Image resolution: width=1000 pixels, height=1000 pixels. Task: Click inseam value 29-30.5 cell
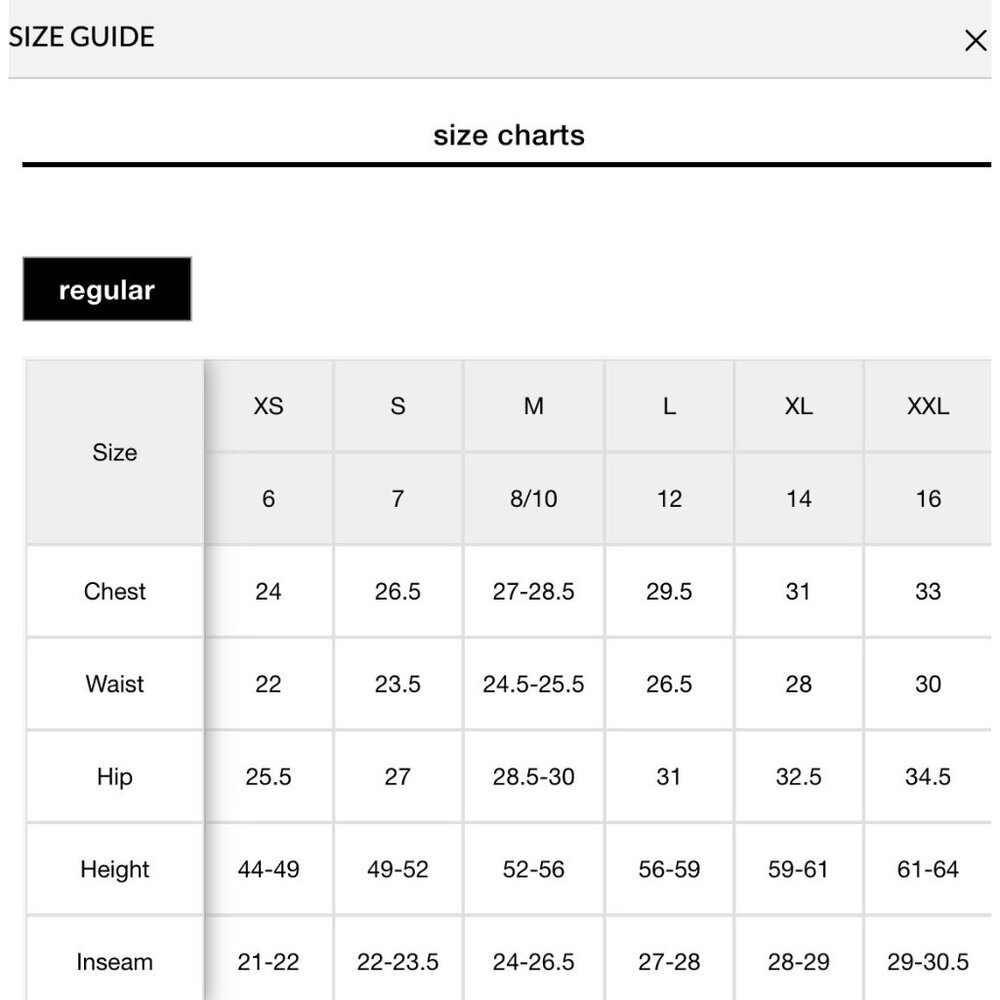[928, 961]
